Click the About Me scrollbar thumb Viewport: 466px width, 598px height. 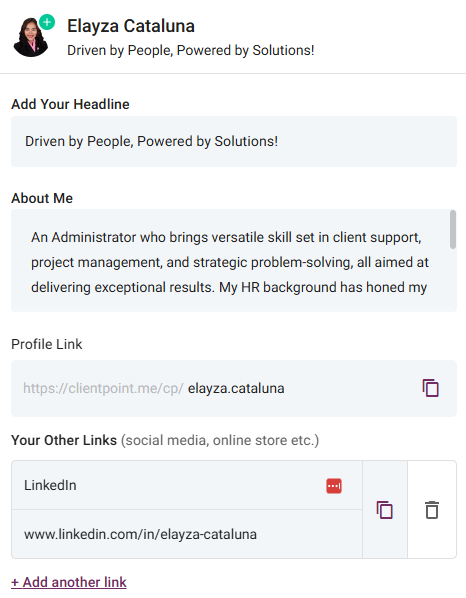click(453, 229)
